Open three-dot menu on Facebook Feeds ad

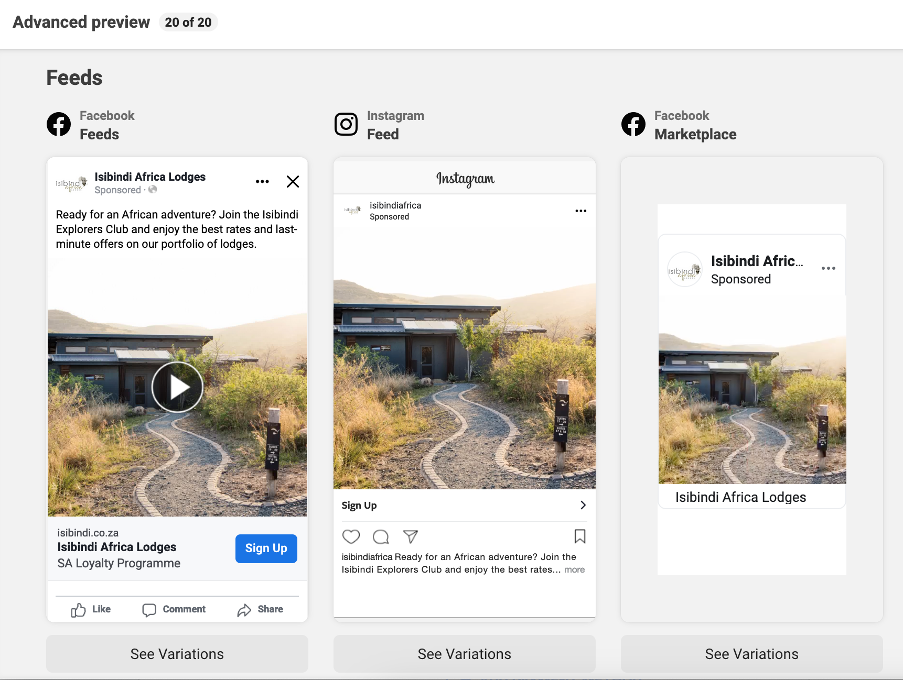(262, 182)
